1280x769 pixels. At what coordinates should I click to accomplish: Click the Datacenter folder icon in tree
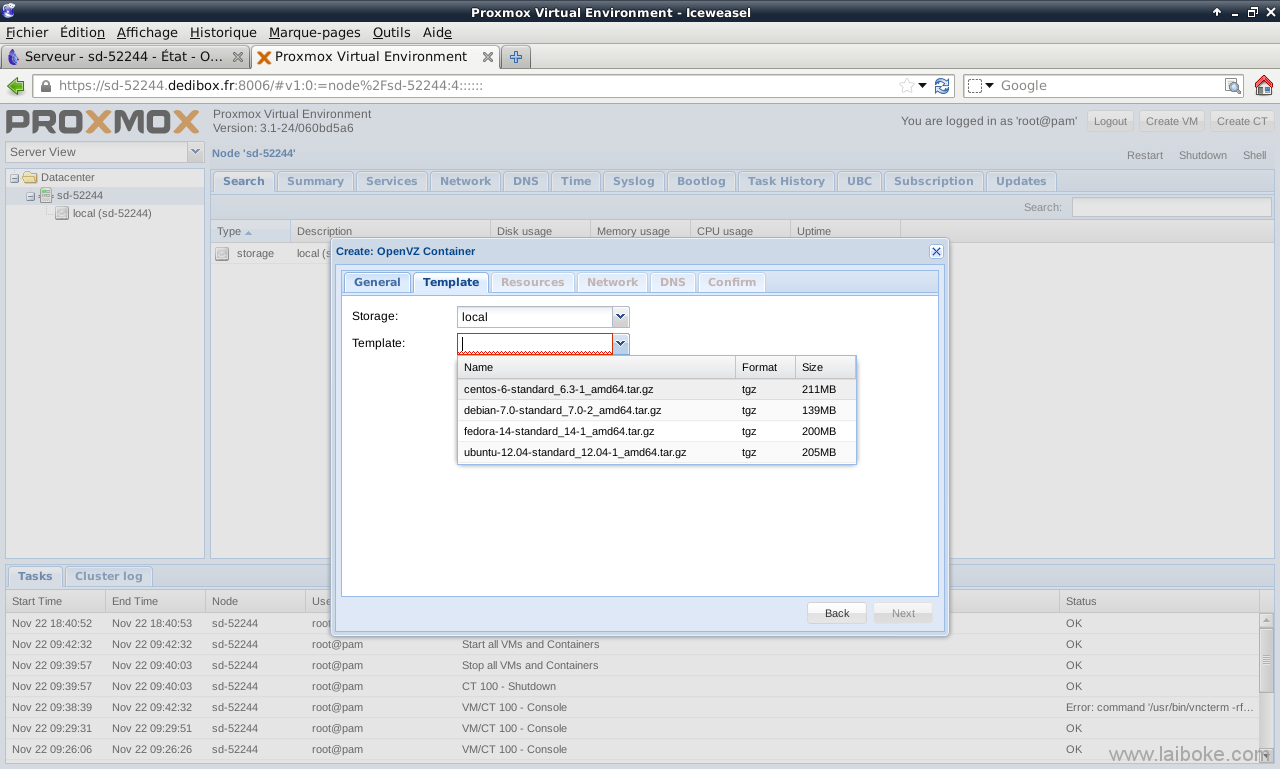[x=30, y=178]
